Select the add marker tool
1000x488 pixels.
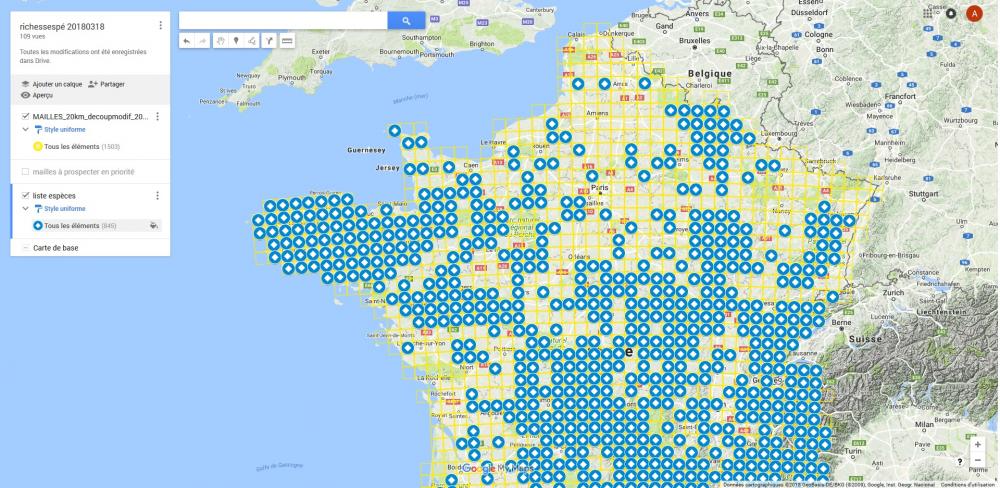(236, 41)
